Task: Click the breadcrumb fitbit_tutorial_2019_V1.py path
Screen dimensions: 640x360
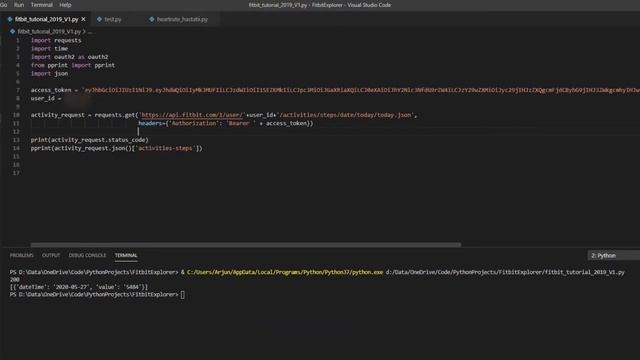Action: point(49,31)
